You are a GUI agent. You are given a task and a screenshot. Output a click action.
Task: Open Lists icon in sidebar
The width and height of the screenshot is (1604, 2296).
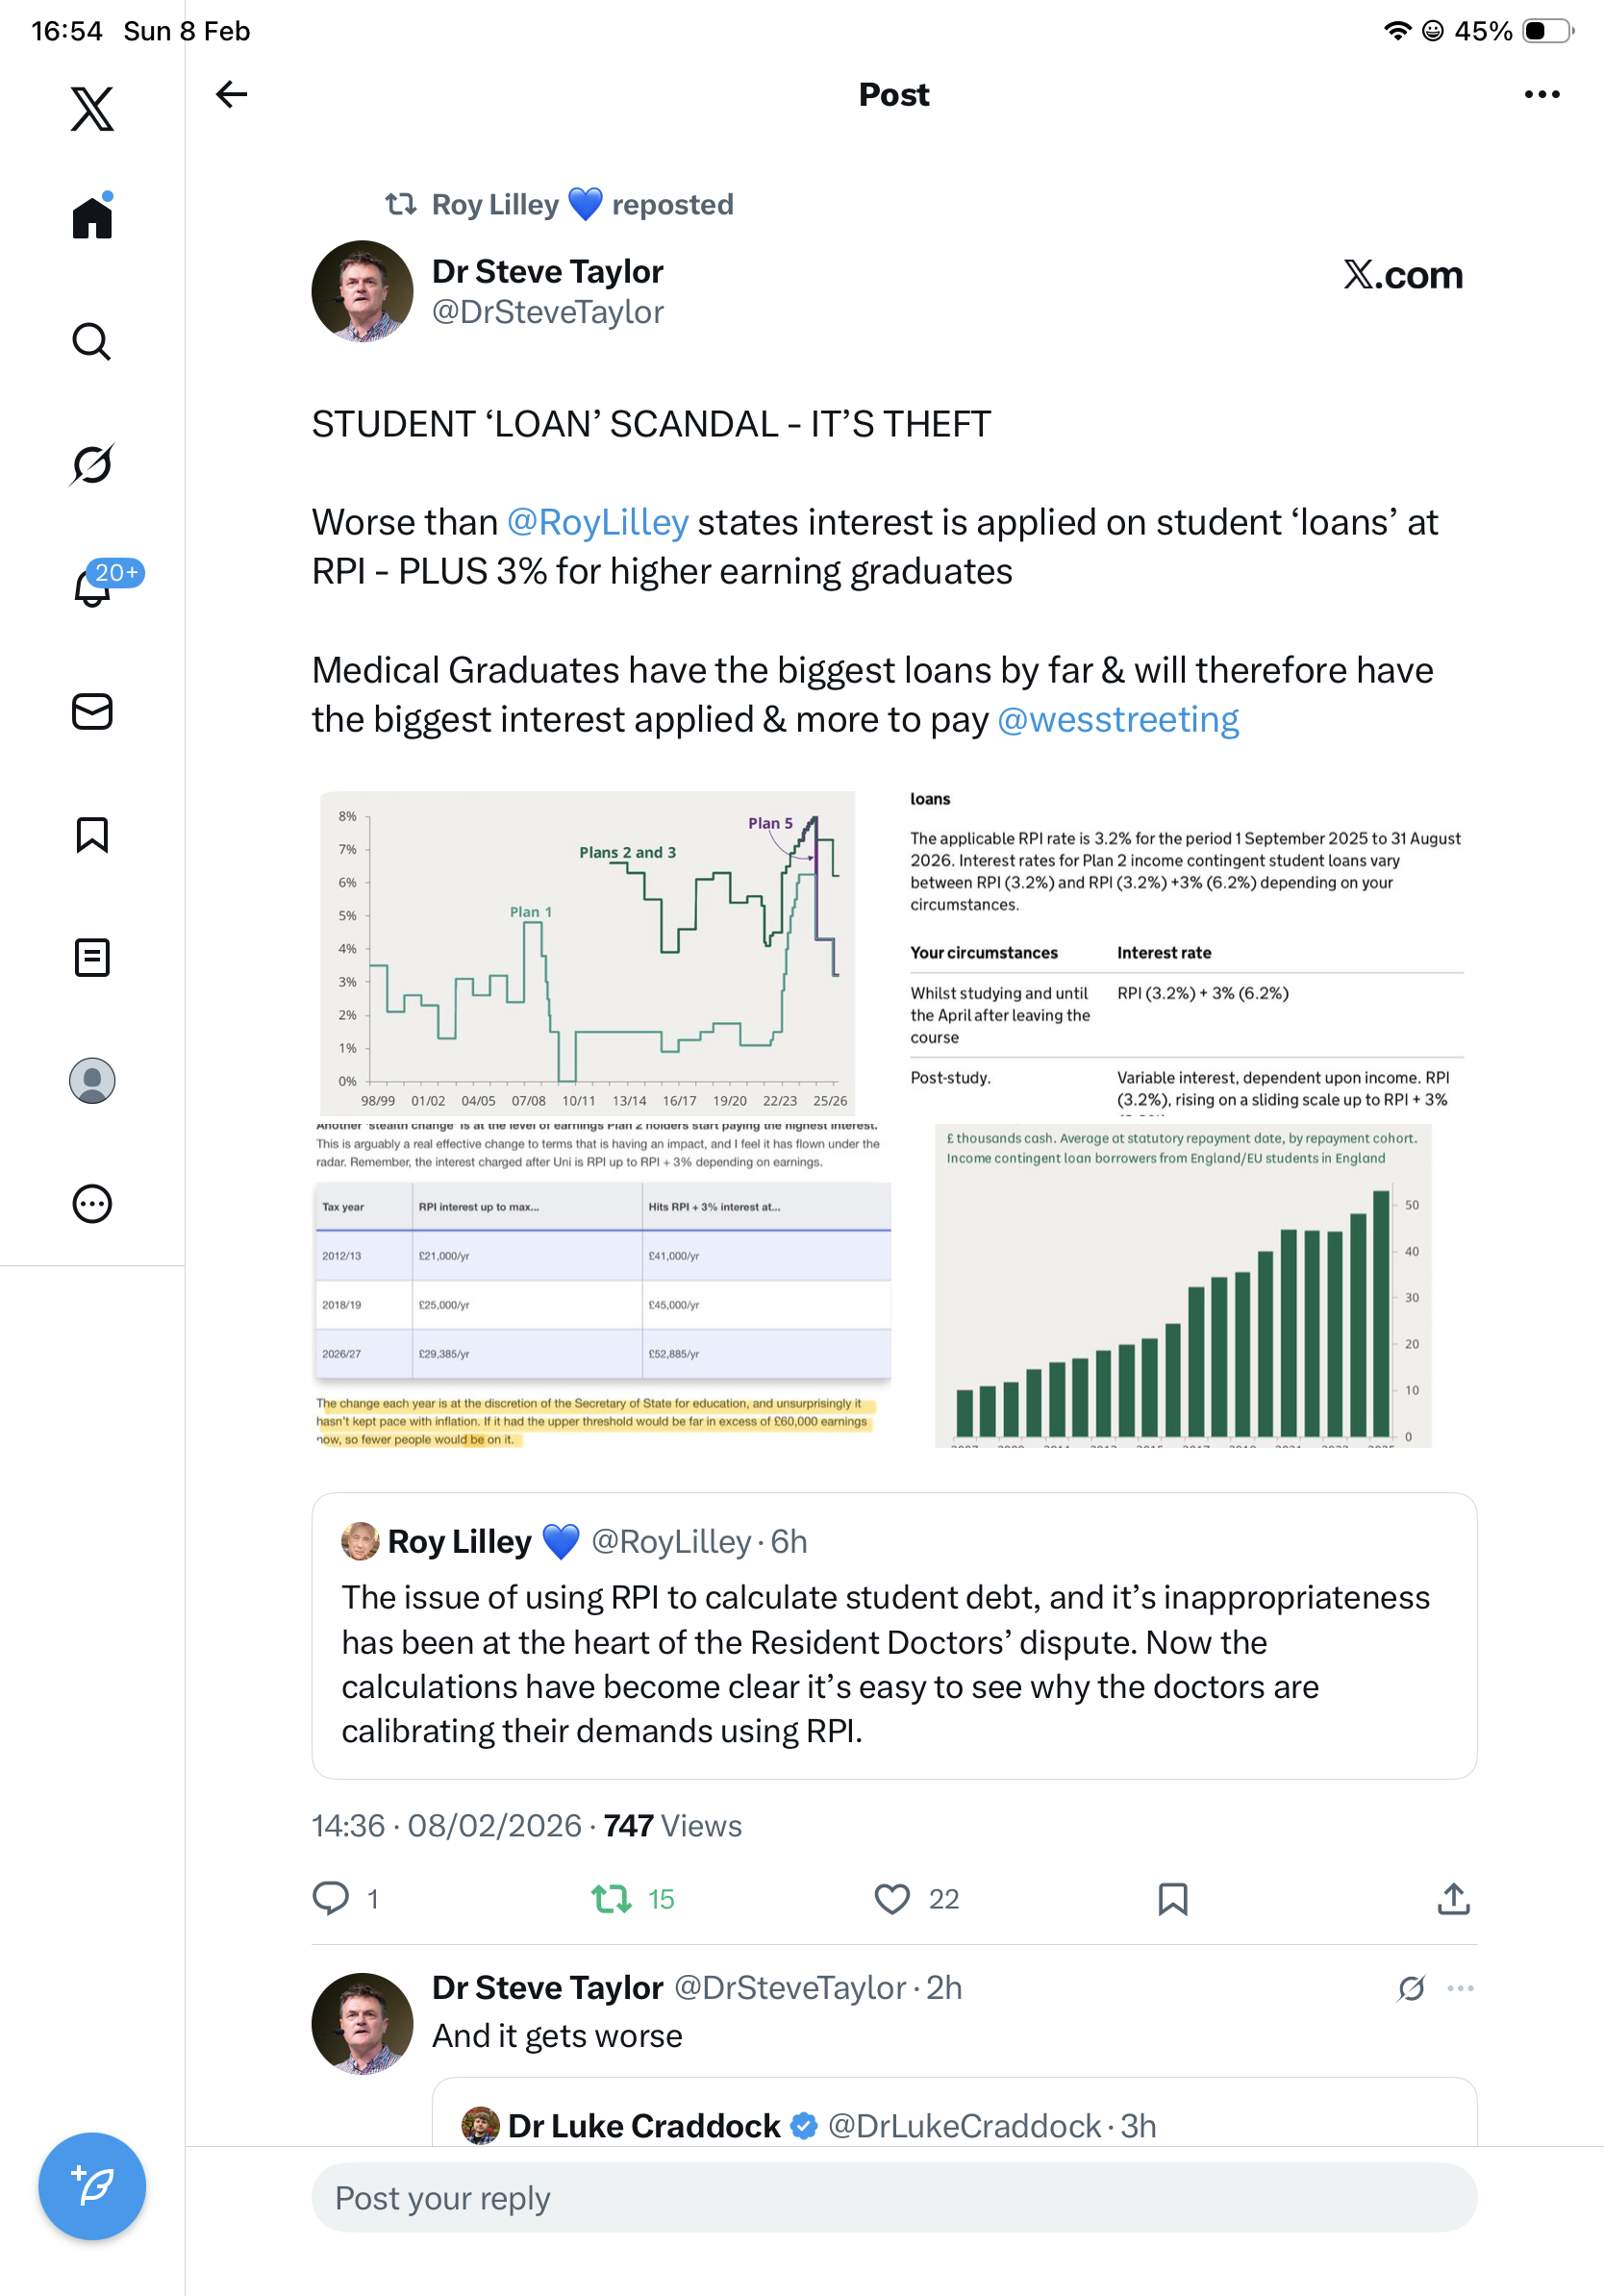point(92,958)
